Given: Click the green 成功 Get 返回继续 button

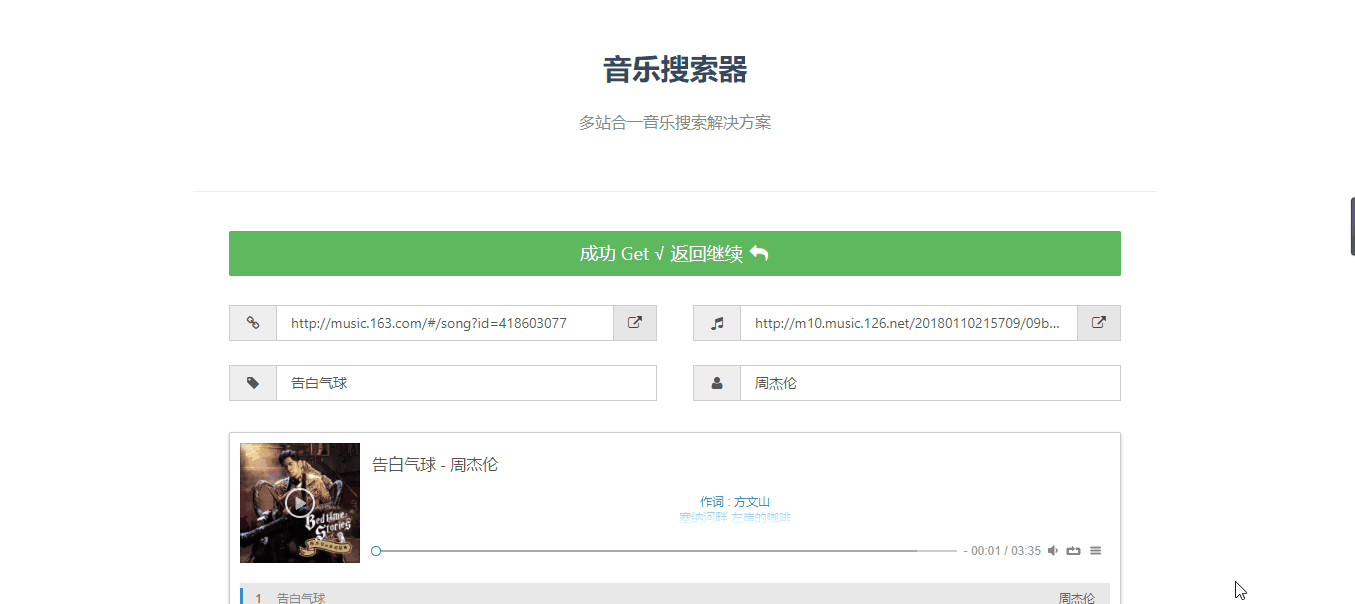Looking at the screenshot, I should tap(674, 253).
